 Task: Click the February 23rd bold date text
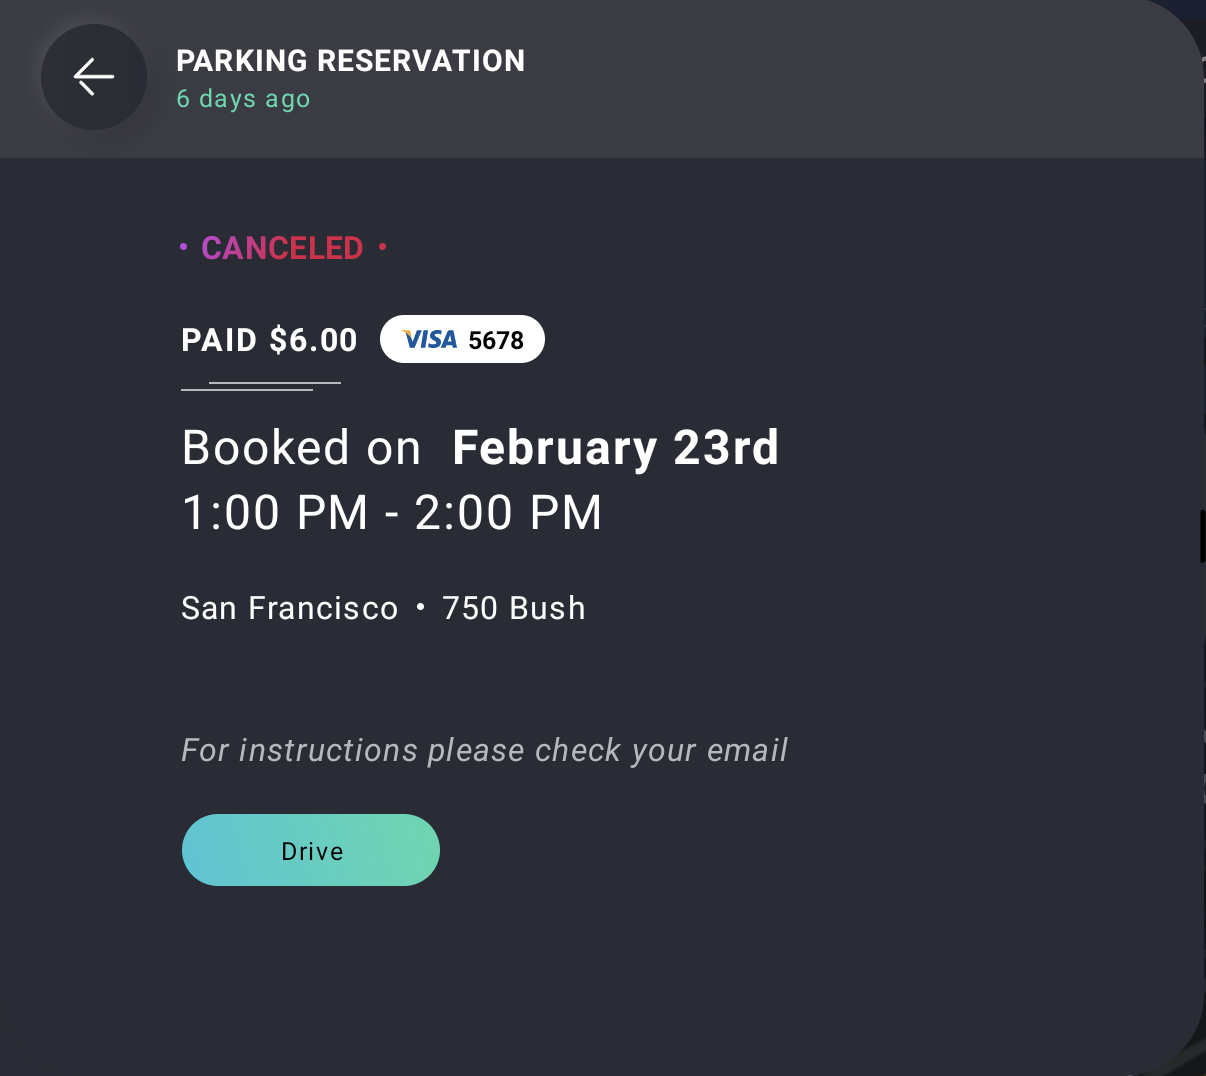(616, 447)
